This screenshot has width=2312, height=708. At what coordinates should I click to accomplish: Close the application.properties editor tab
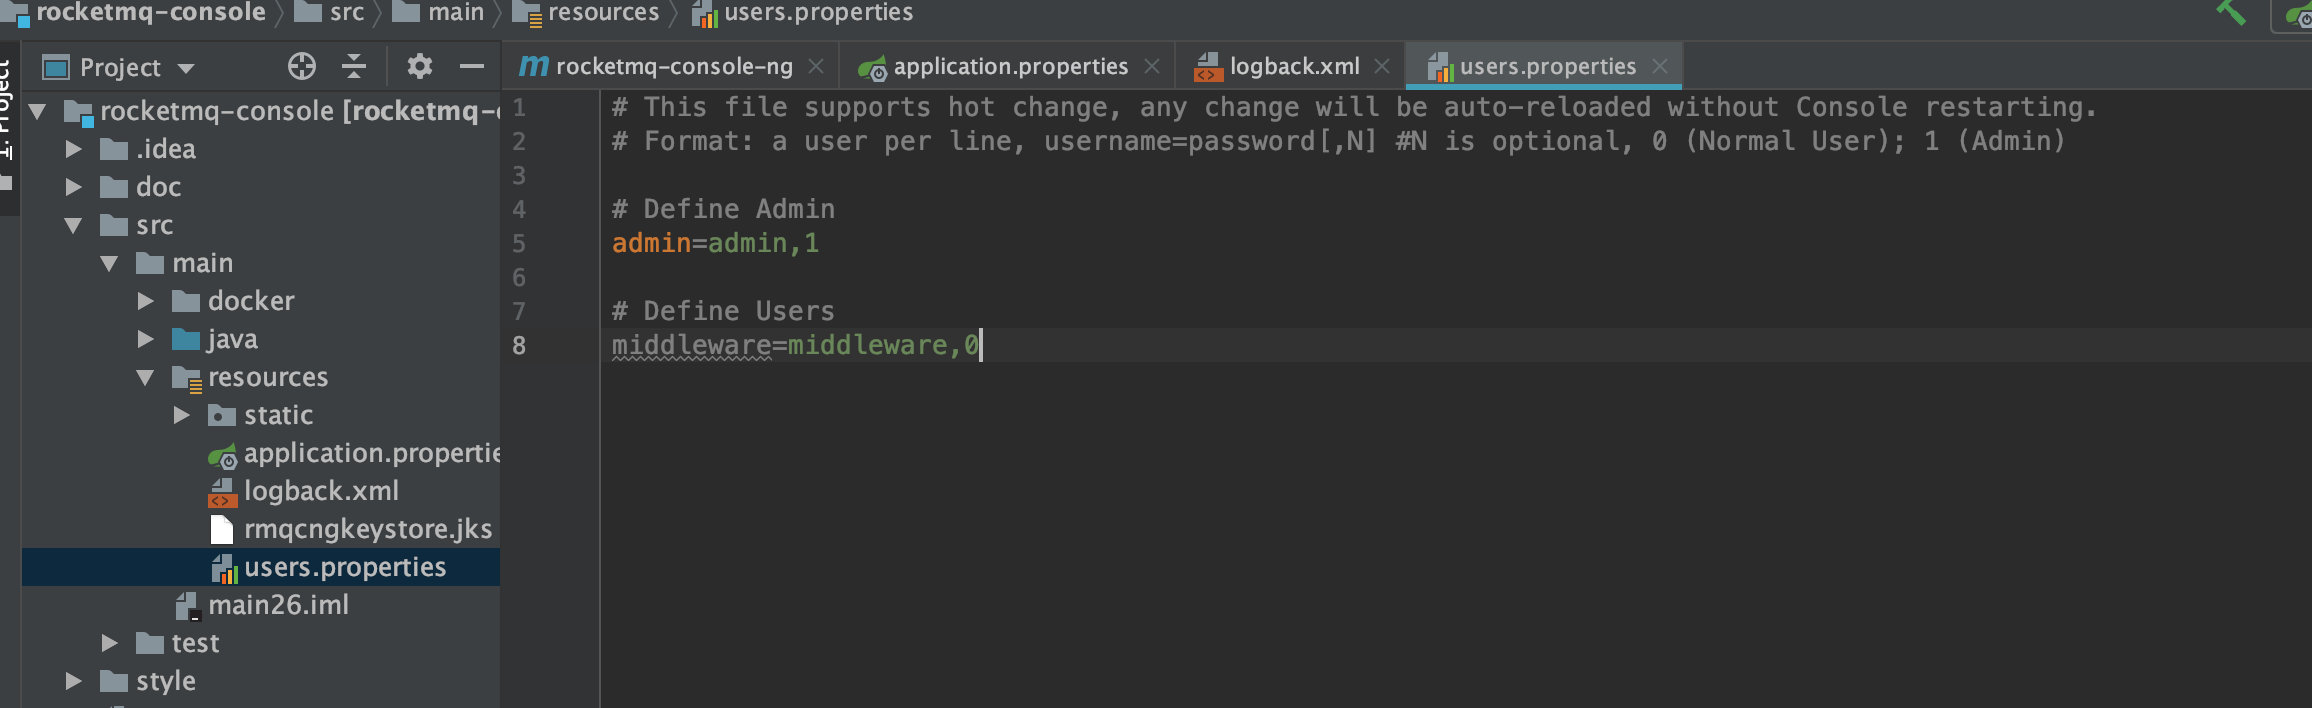coord(1152,66)
